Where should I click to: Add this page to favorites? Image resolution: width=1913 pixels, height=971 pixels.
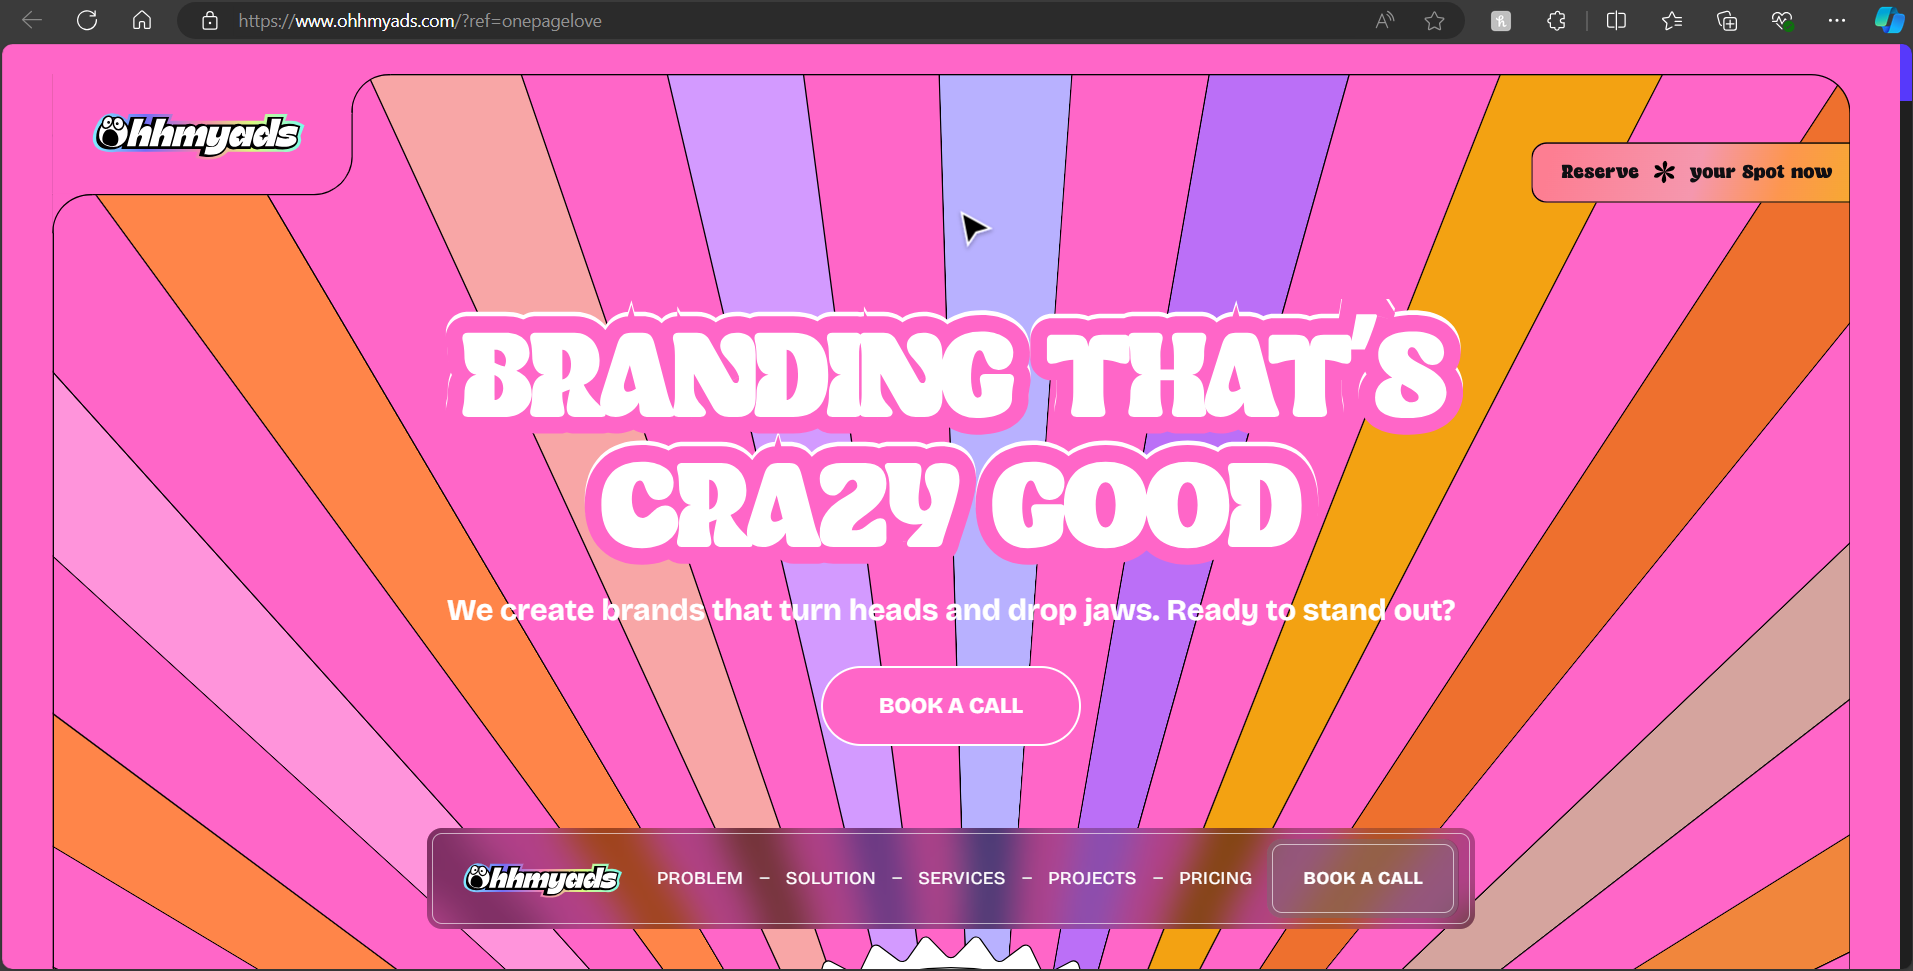coord(1434,21)
